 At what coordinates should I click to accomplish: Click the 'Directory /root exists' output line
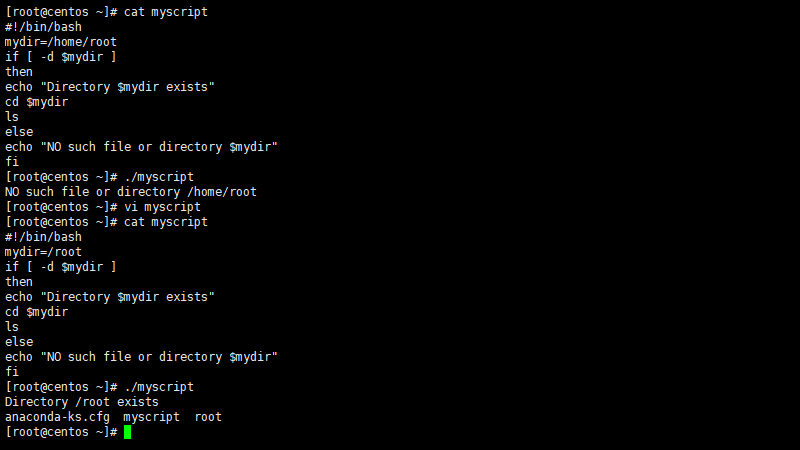(82, 402)
